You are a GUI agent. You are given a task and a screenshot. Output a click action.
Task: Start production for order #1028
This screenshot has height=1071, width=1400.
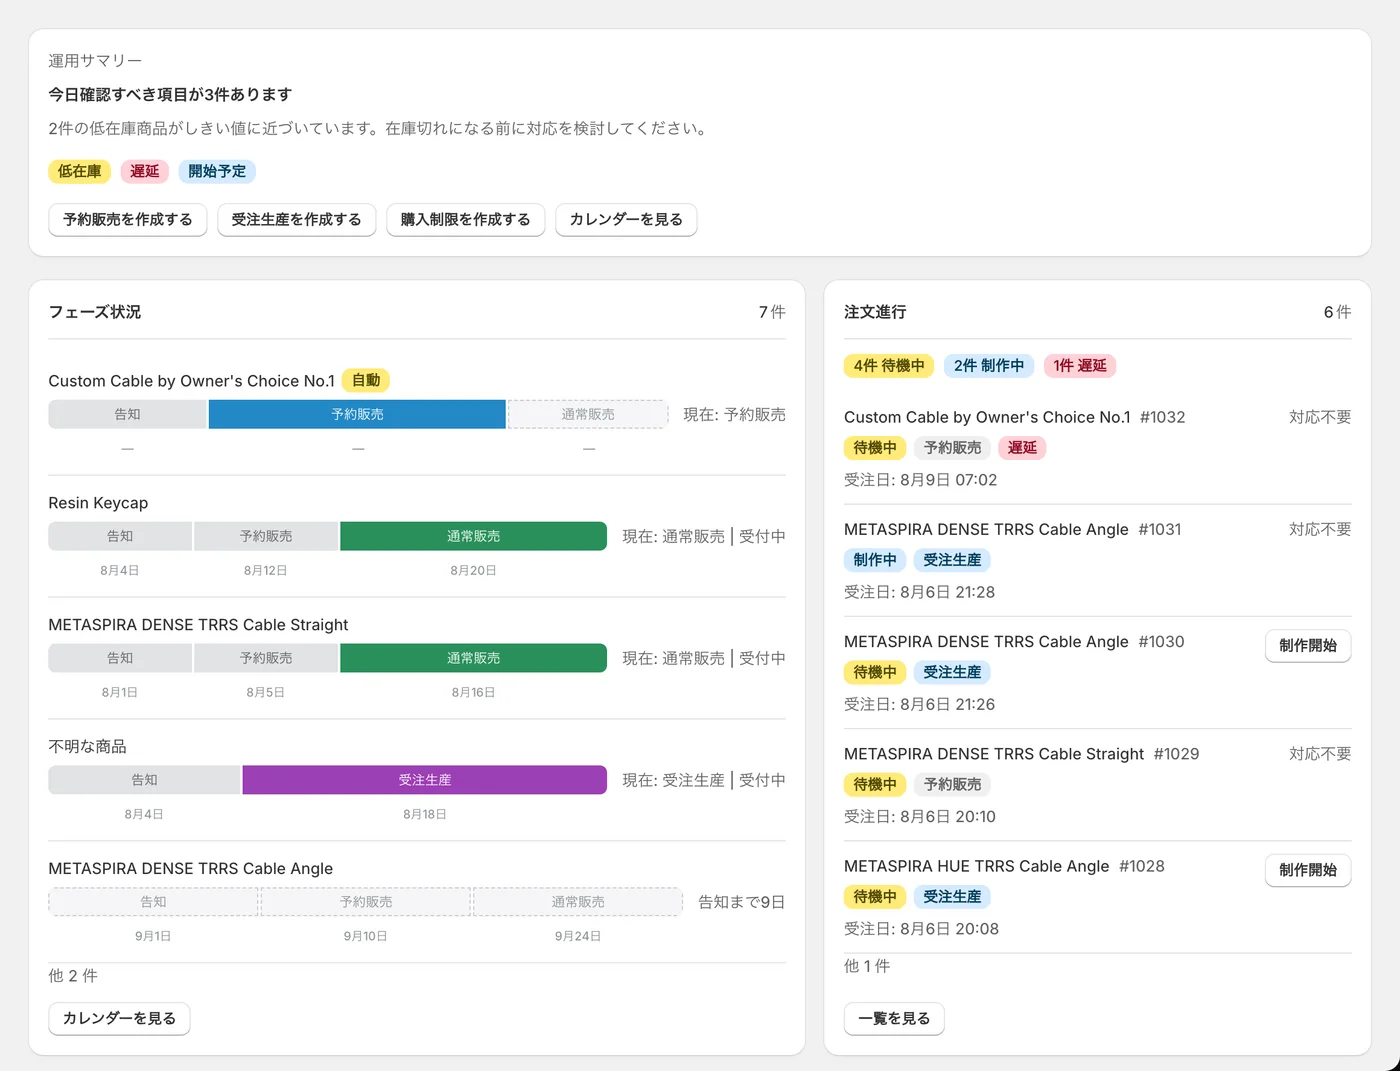point(1308,870)
